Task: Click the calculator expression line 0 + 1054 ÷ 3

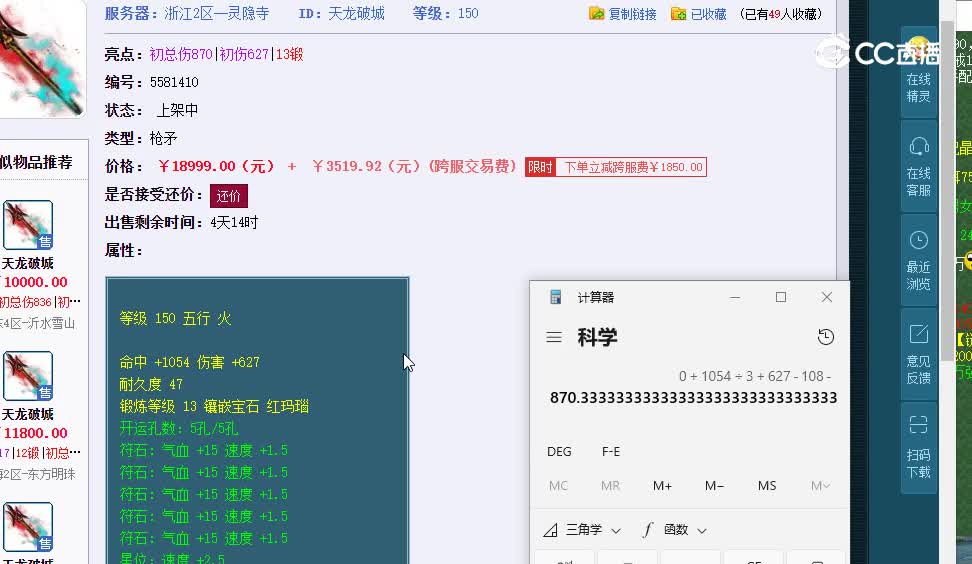Action: click(754, 376)
